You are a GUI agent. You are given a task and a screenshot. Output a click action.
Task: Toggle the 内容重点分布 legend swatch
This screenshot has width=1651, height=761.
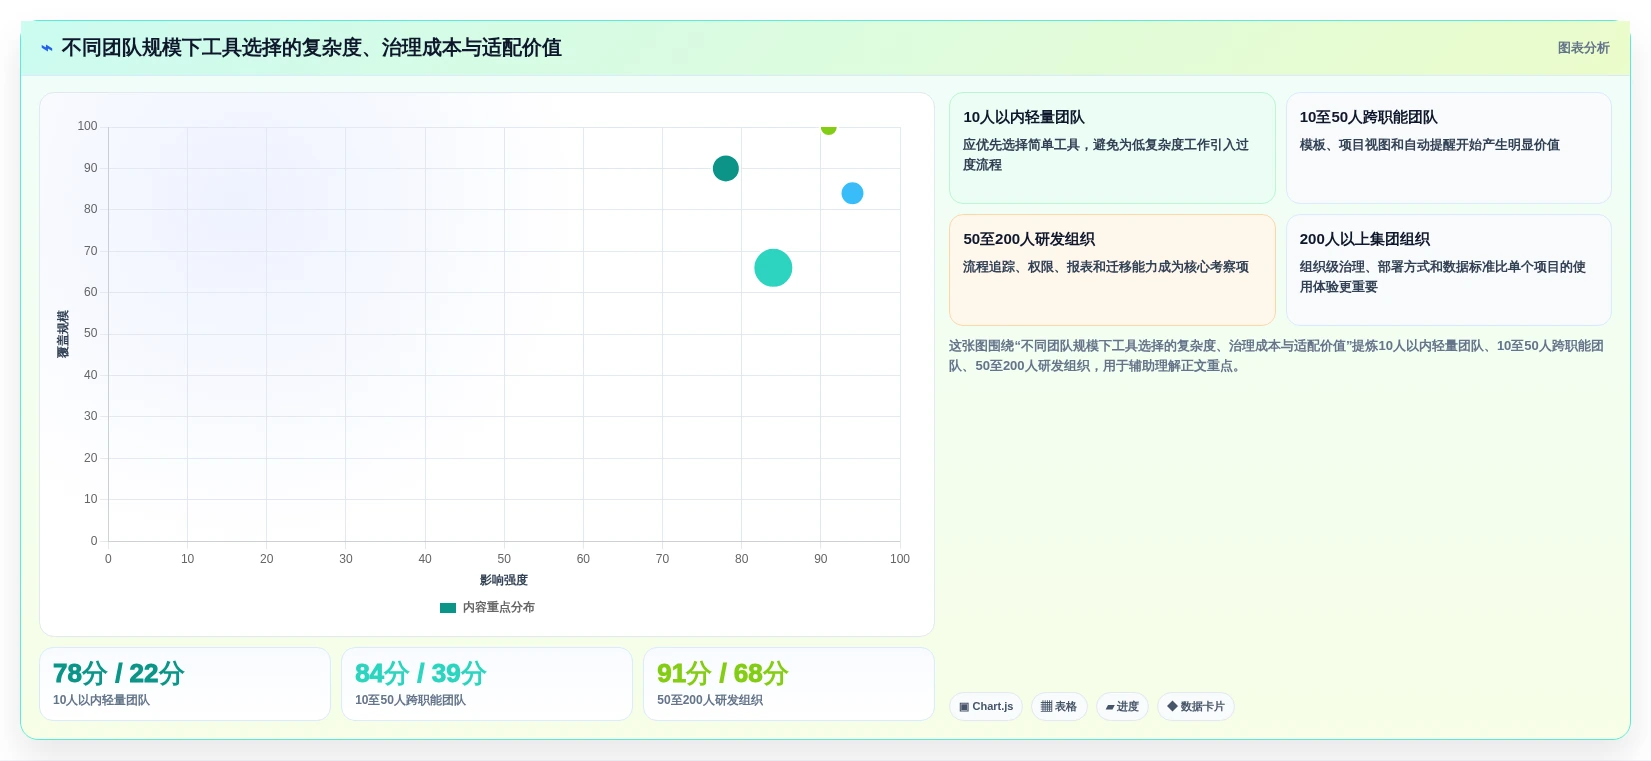(x=448, y=607)
